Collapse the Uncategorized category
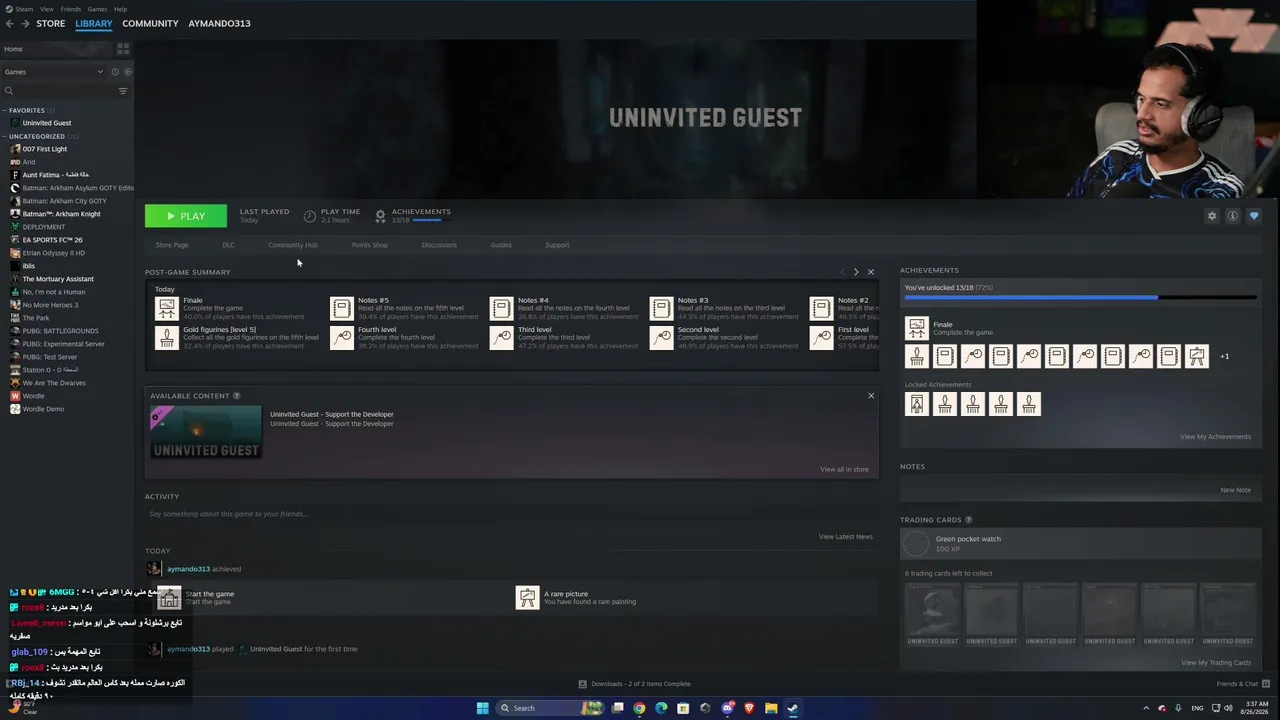Viewport: 1280px width, 720px height. pyautogui.click(x=5, y=137)
